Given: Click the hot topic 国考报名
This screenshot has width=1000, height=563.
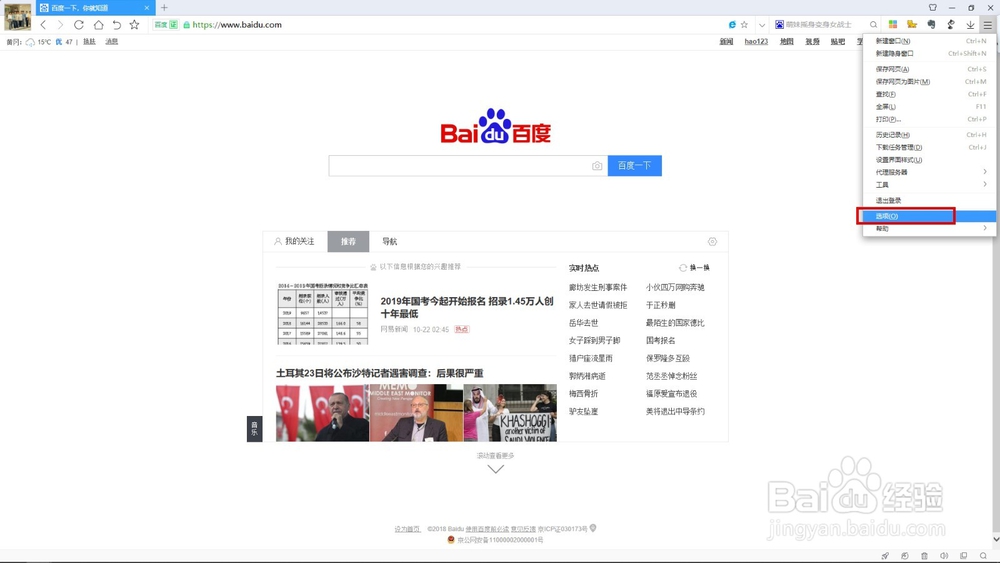Looking at the screenshot, I should (x=661, y=340).
